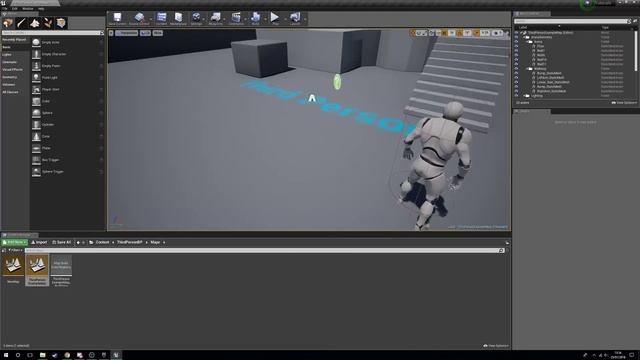Toggle visibility eye for Lighting folder

(516, 96)
